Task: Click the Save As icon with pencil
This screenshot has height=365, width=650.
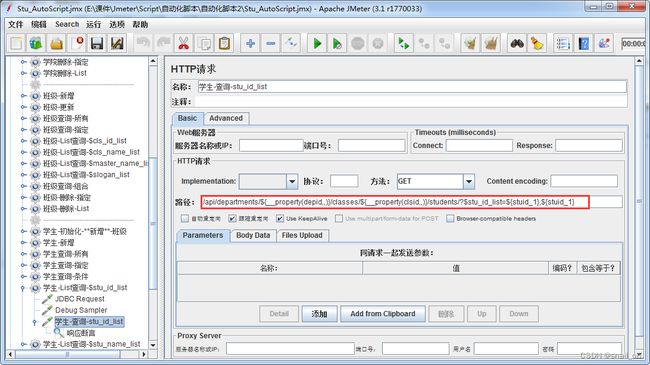Action: [117, 43]
